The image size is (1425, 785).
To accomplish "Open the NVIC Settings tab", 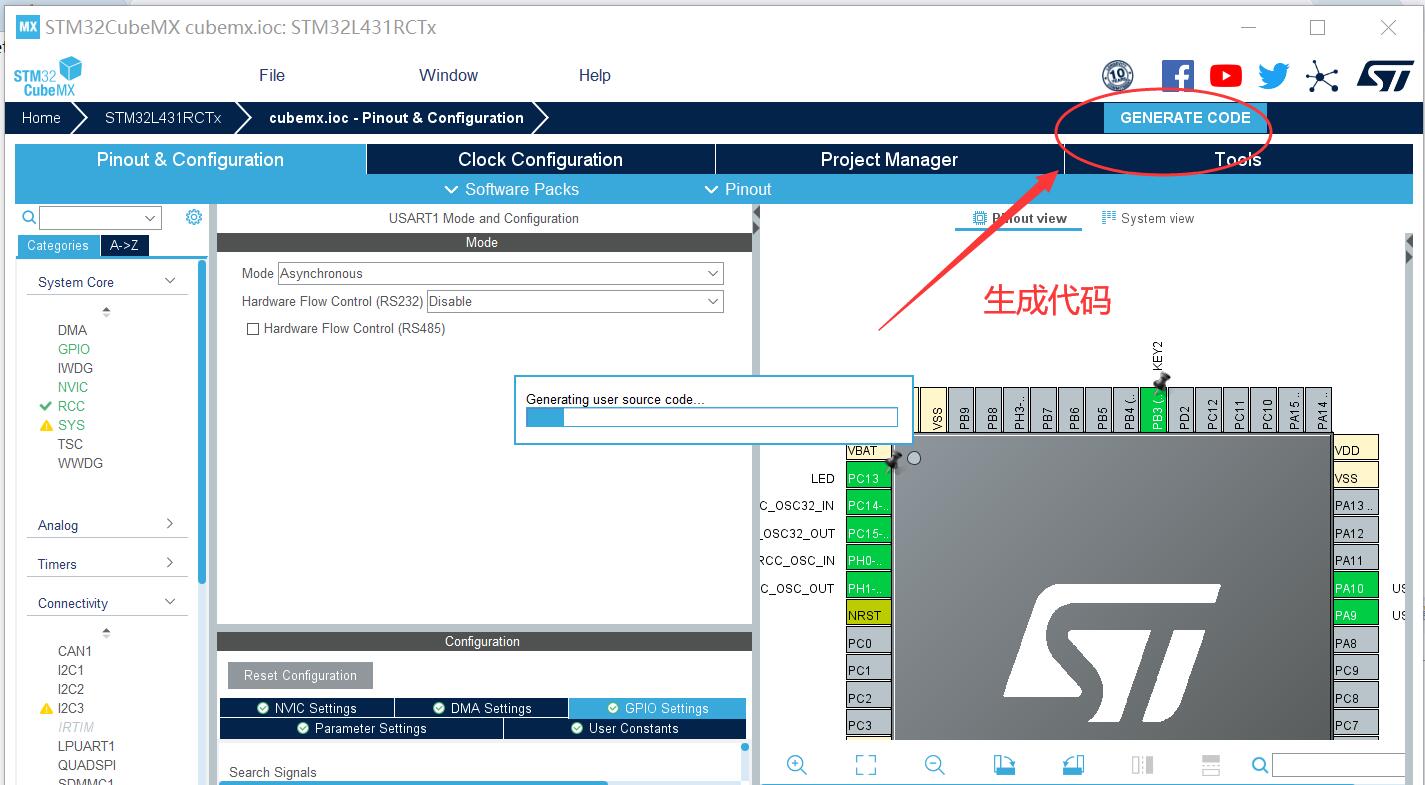I will [x=307, y=708].
